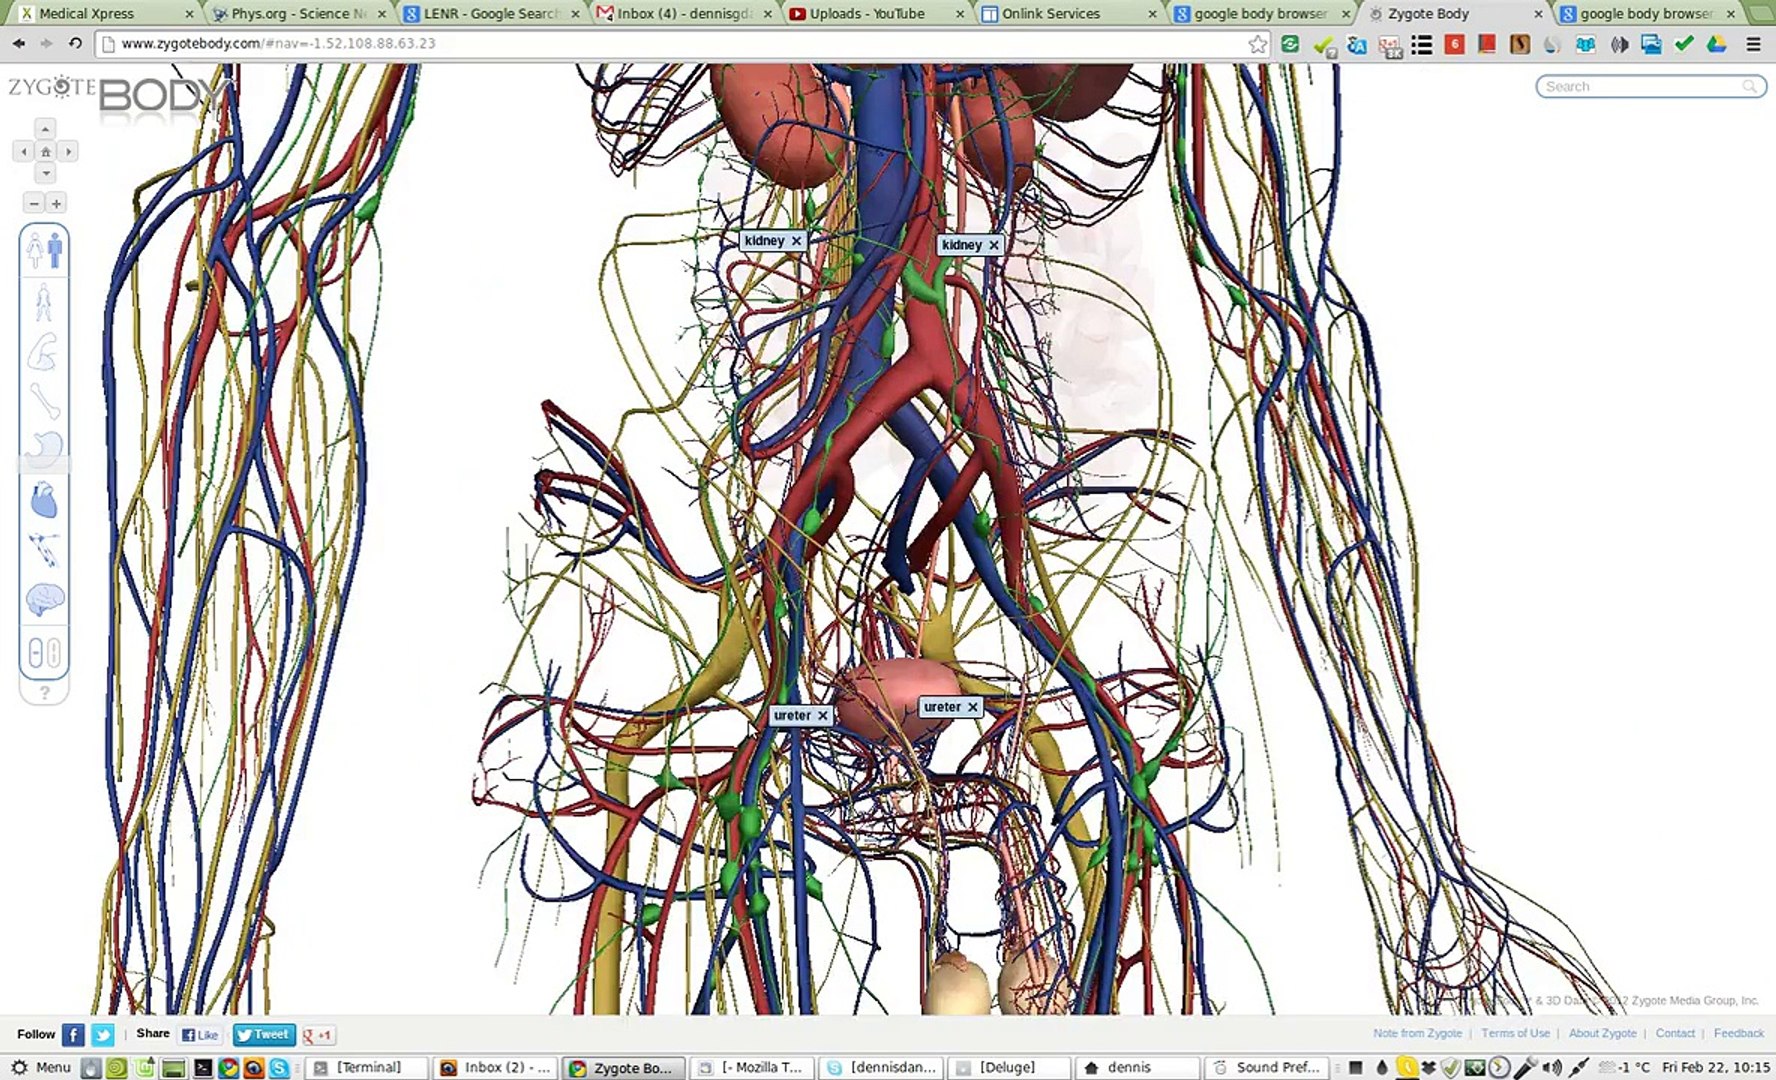
Task: Toggle the skin layer icon
Action: tap(44, 301)
